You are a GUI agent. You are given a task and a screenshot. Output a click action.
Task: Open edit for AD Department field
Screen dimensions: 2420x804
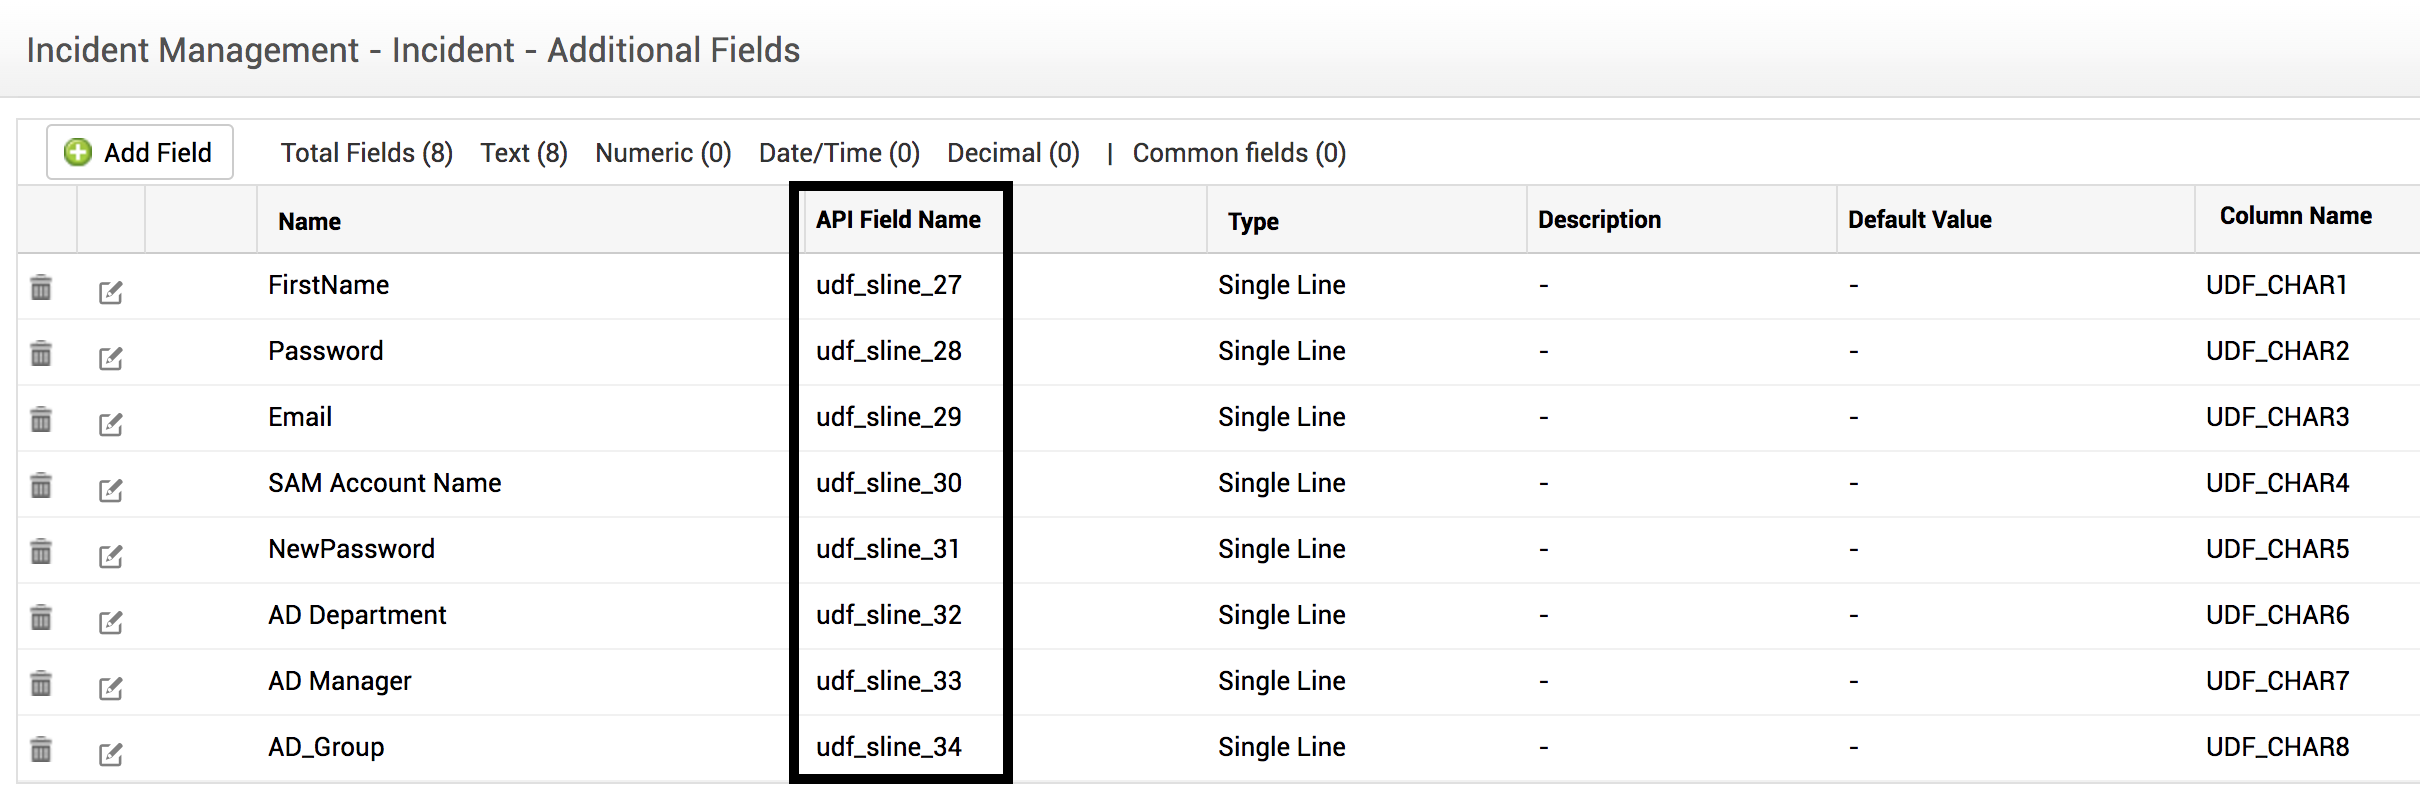click(x=110, y=622)
